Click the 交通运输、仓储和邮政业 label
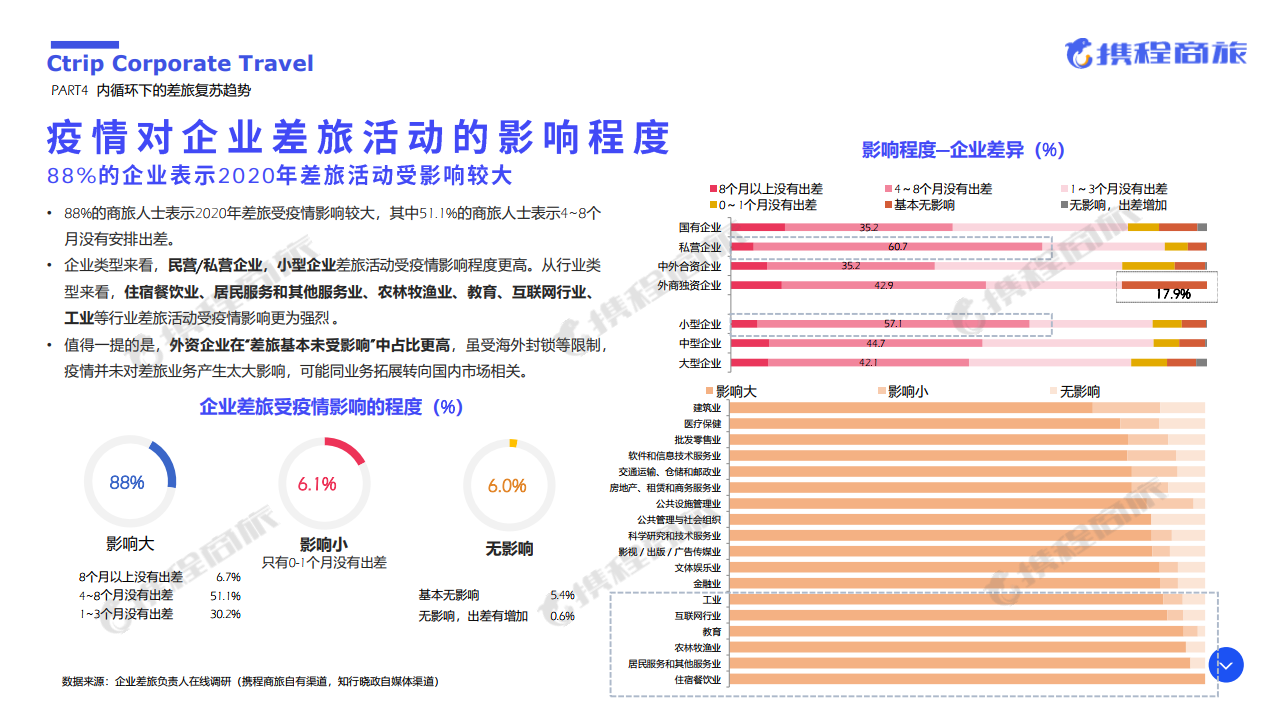 point(669,472)
